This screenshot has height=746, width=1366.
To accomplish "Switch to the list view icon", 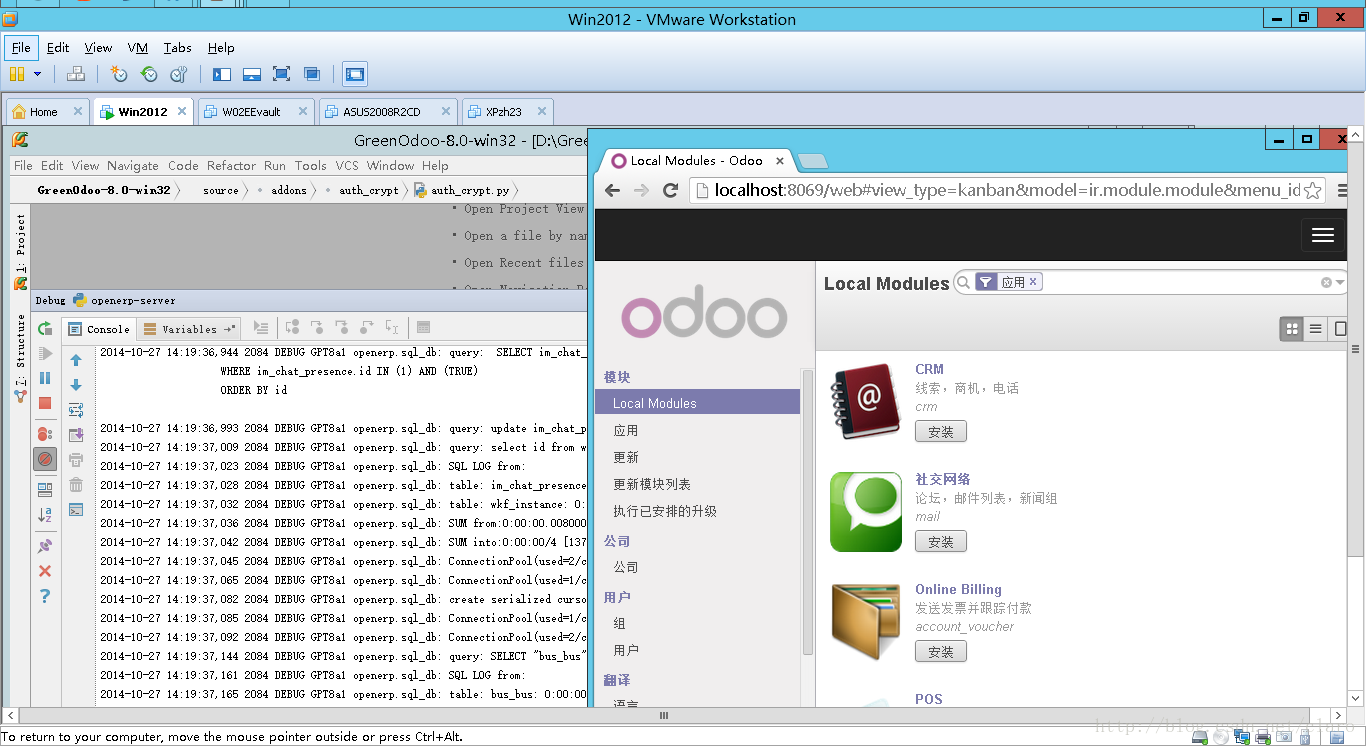I will click(x=1316, y=328).
